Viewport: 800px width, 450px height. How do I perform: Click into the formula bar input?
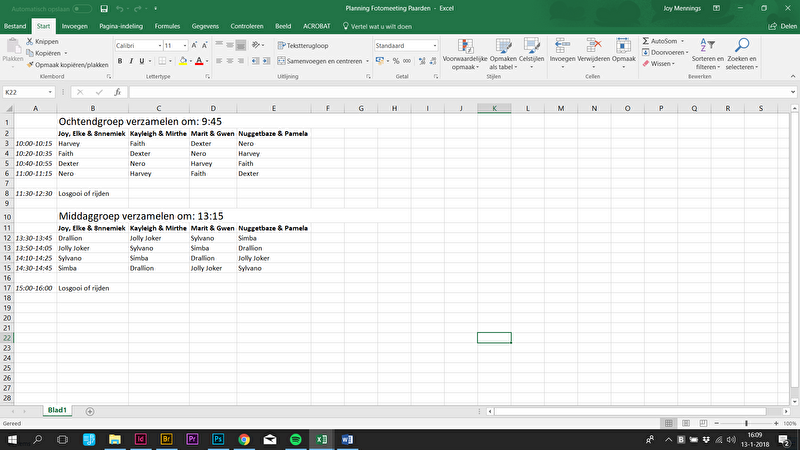(458, 92)
